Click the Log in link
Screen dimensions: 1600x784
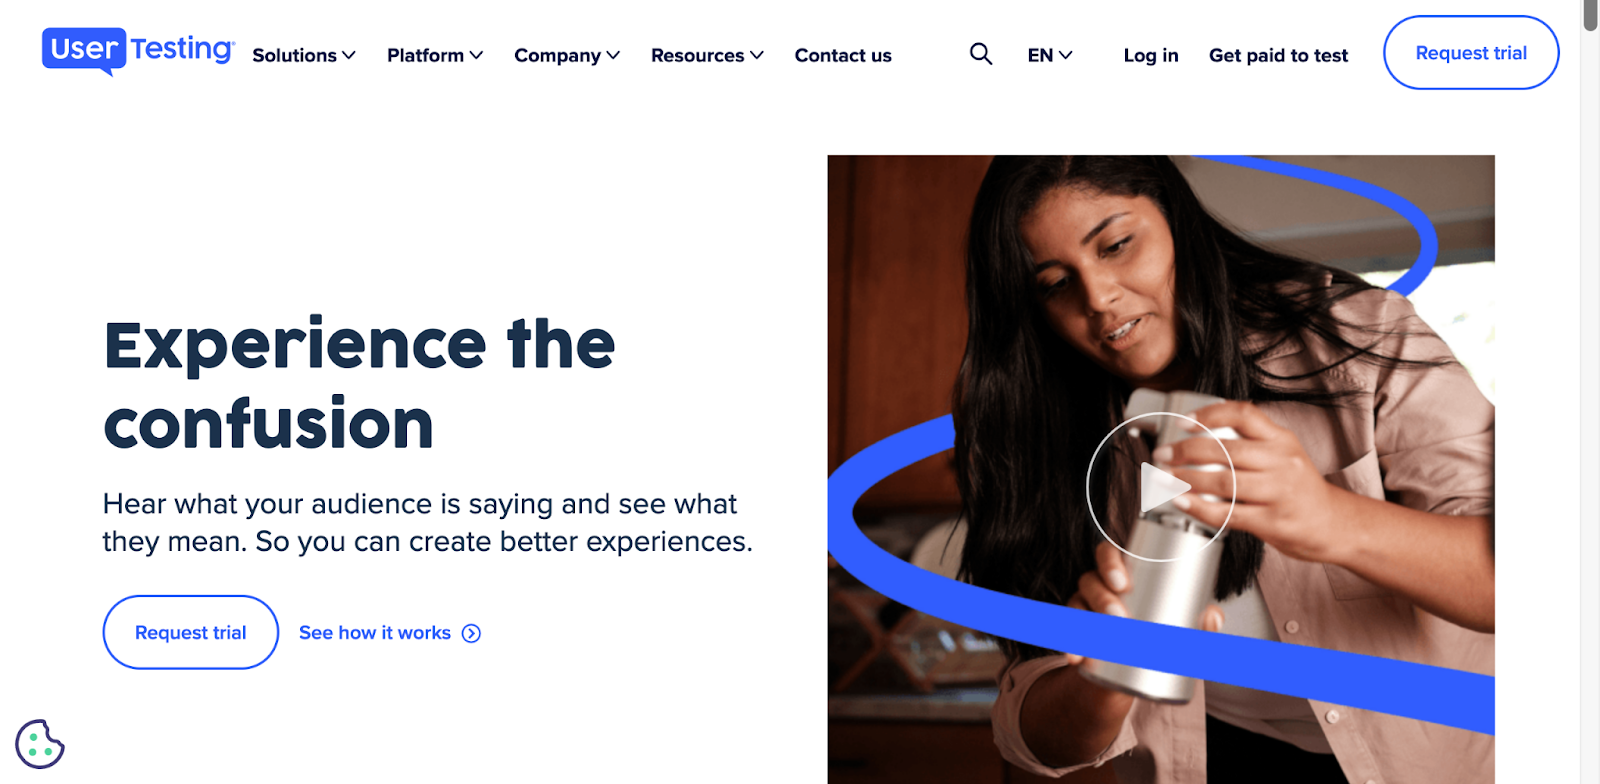point(1151,55)
